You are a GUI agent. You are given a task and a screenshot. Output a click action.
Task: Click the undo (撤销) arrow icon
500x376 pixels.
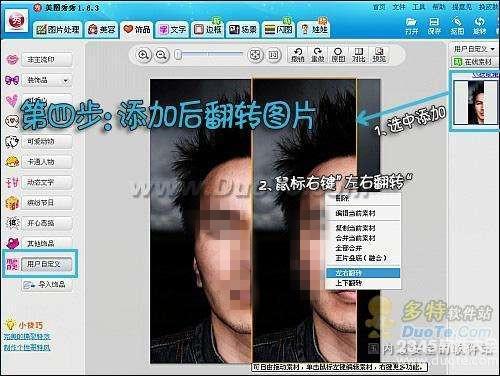(298, 55)
